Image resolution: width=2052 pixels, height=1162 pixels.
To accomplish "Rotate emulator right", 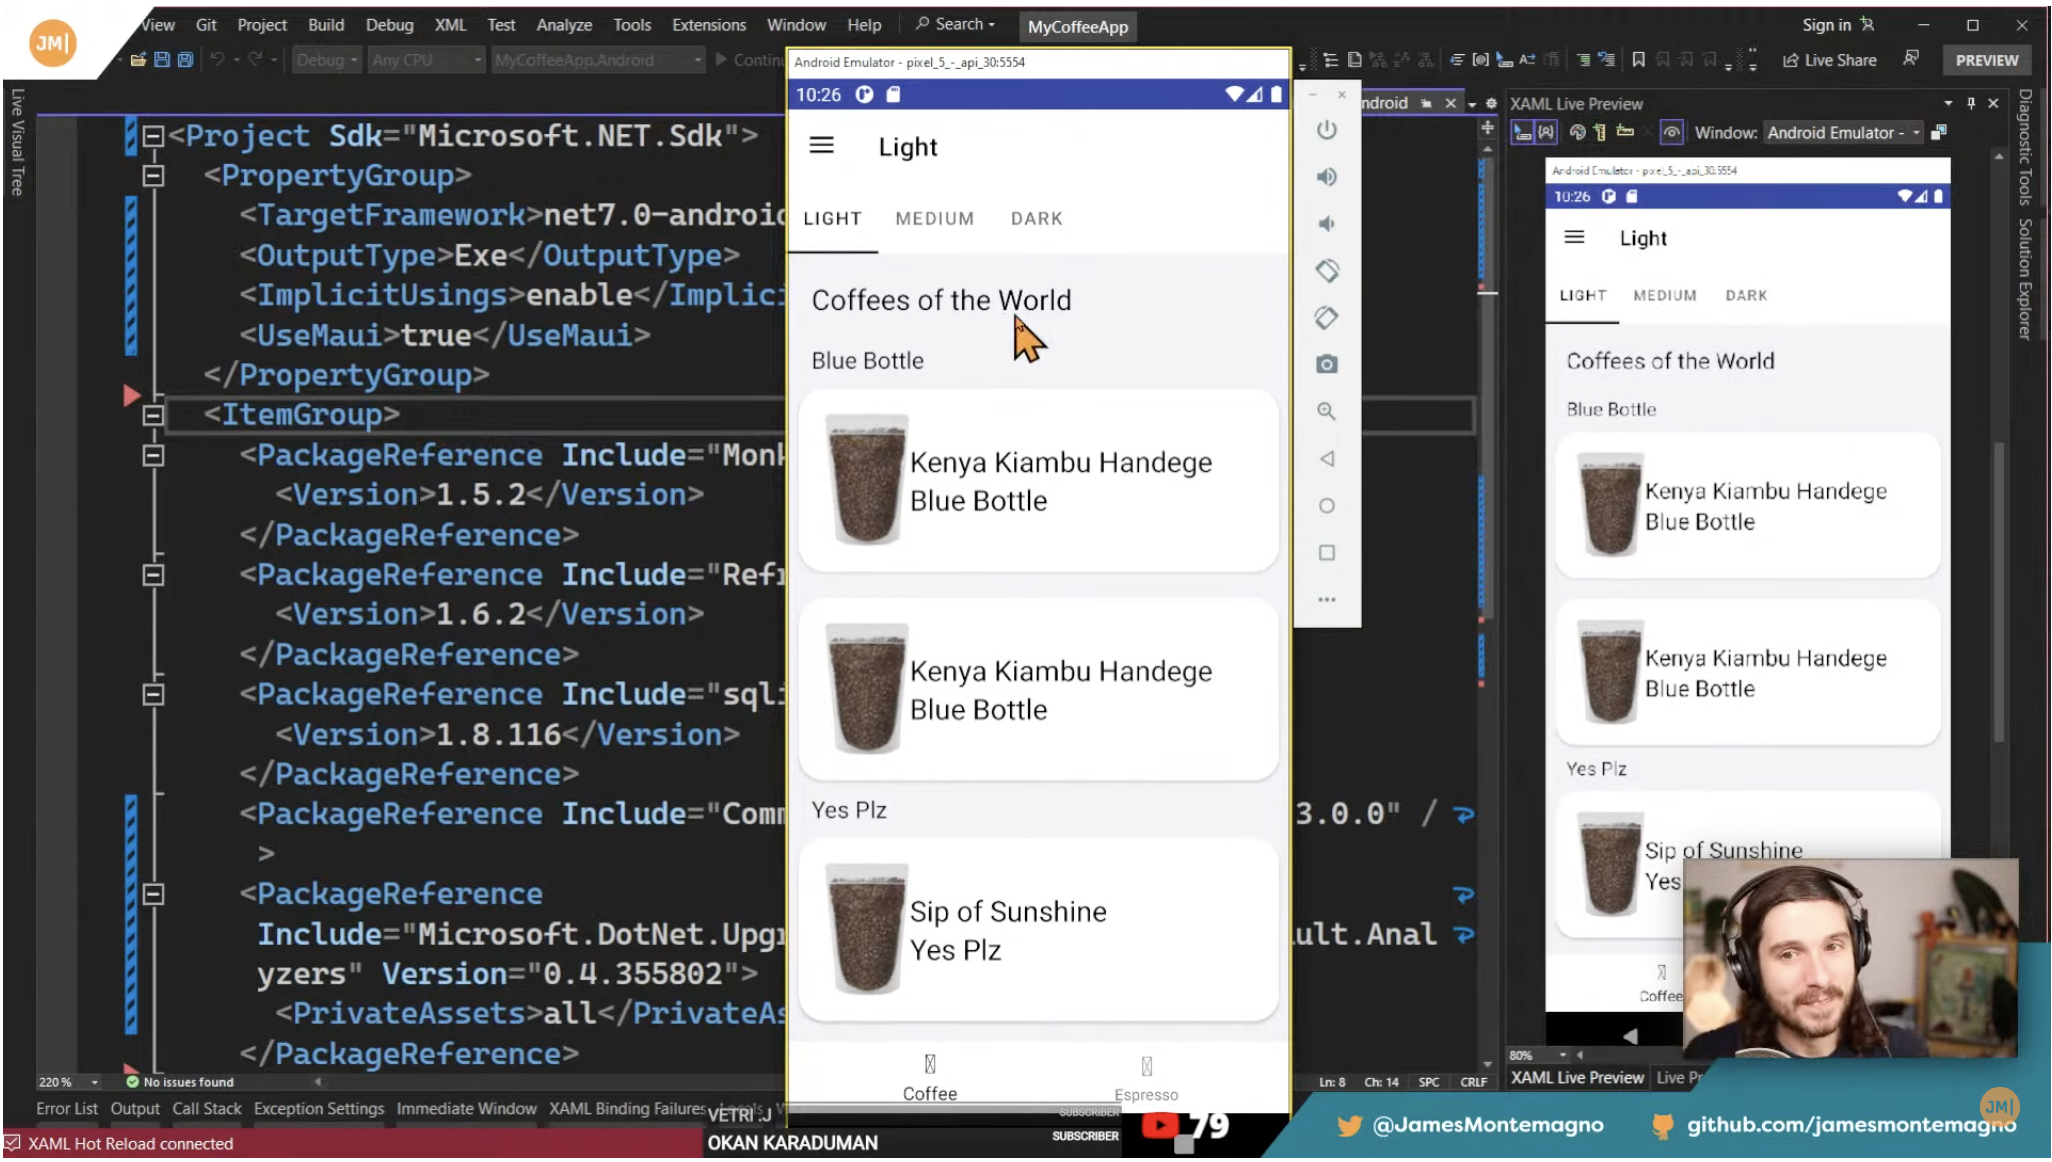I will 1326,318.
